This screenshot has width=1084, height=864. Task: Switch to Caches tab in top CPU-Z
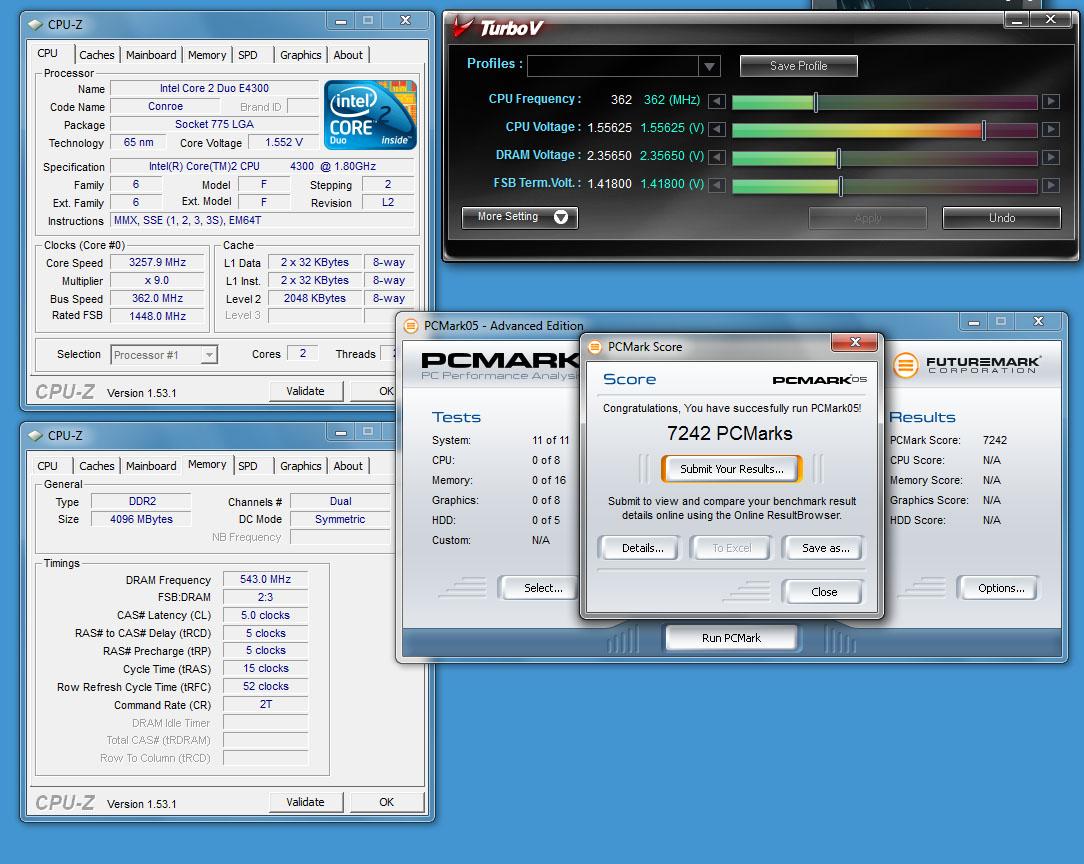tap(97, 55)
